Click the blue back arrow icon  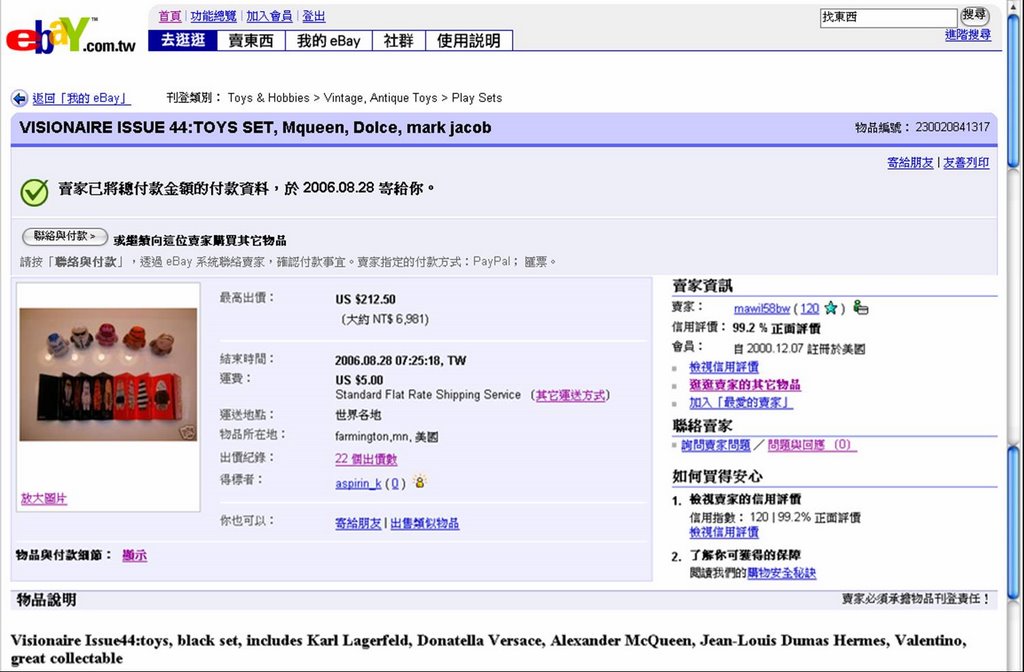(20, 99)
